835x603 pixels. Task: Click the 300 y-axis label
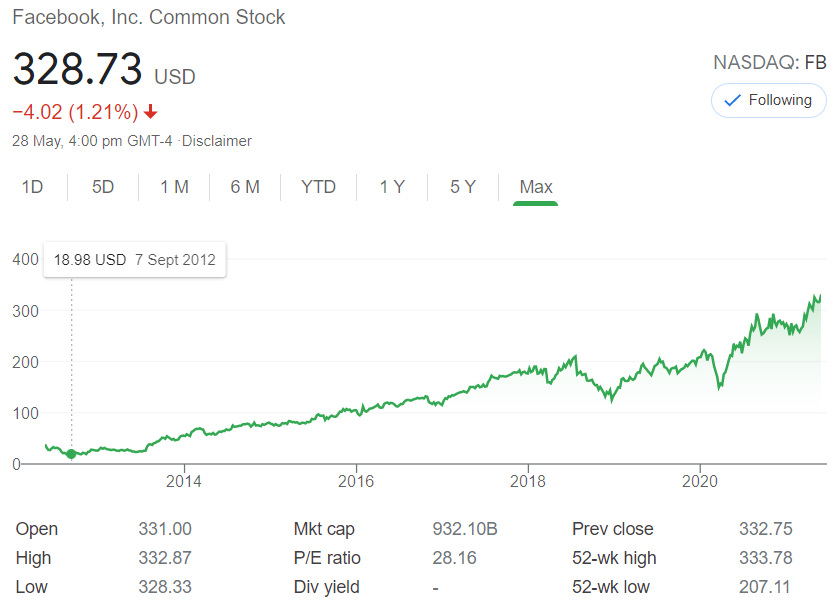[26, 311]
